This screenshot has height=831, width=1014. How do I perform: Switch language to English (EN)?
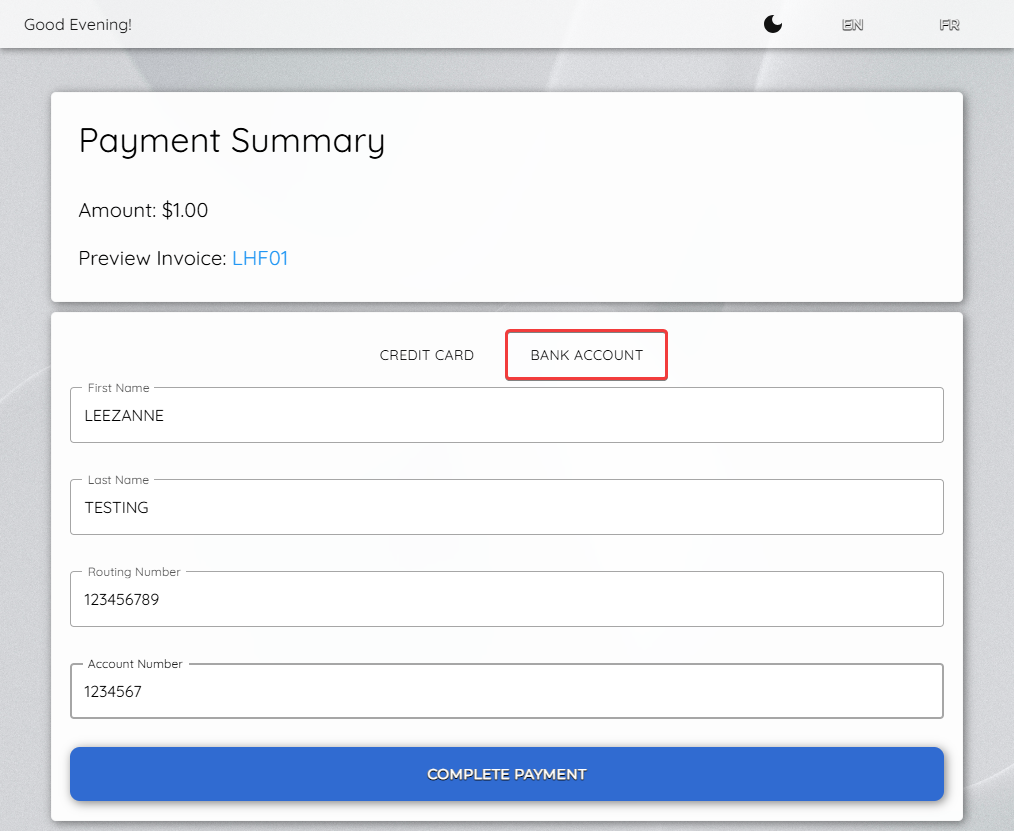[852, 25]
